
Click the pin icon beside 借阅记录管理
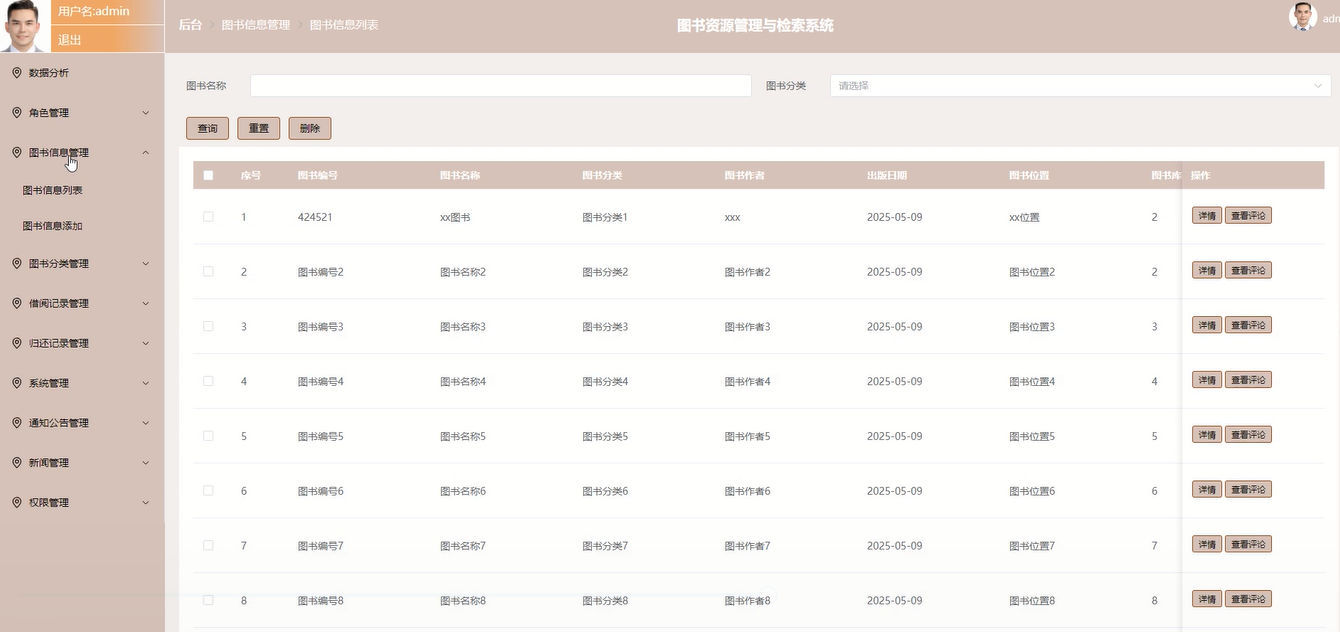coord(17,303)
